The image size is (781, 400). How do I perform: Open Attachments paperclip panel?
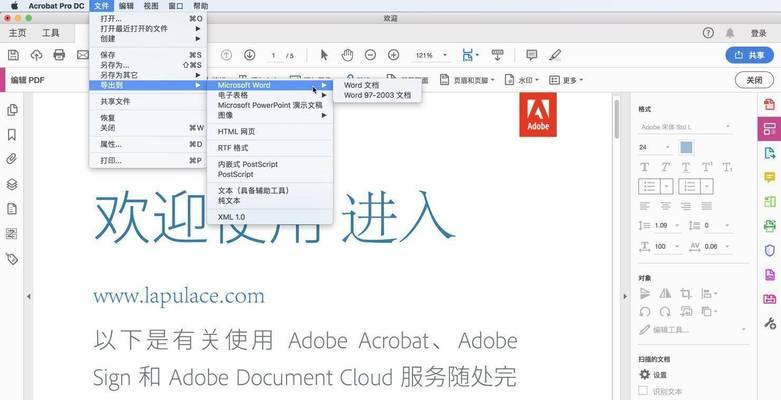(x=12, y=159)
